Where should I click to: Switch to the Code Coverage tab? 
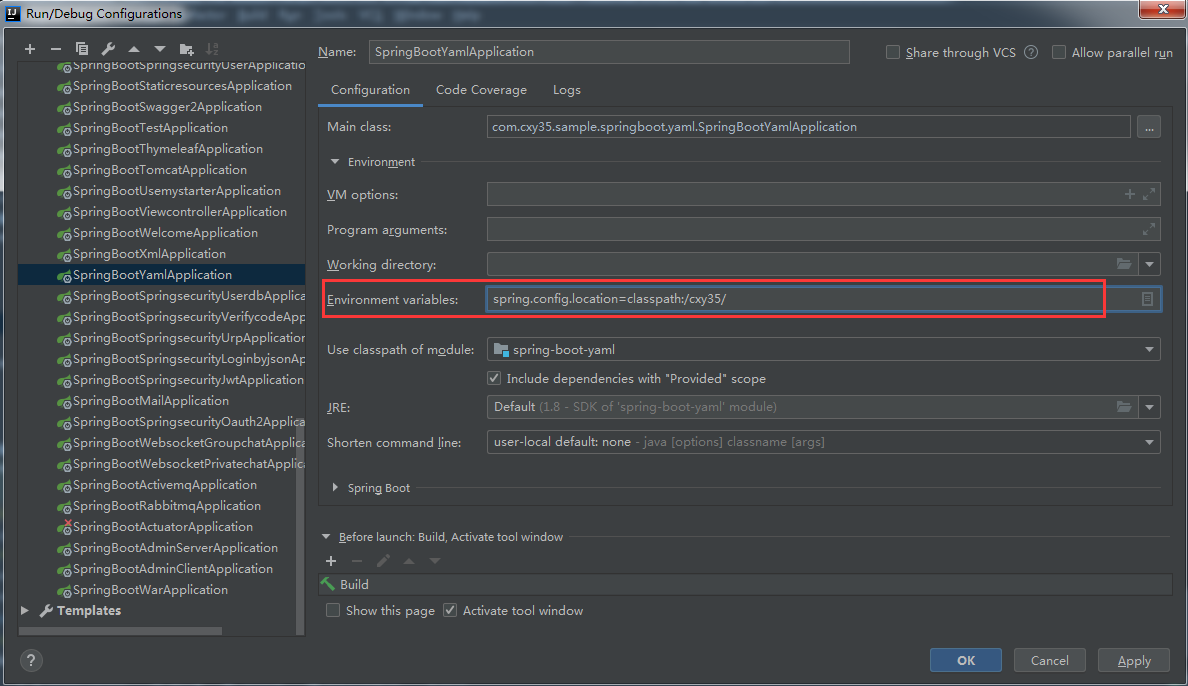(481, 89)
